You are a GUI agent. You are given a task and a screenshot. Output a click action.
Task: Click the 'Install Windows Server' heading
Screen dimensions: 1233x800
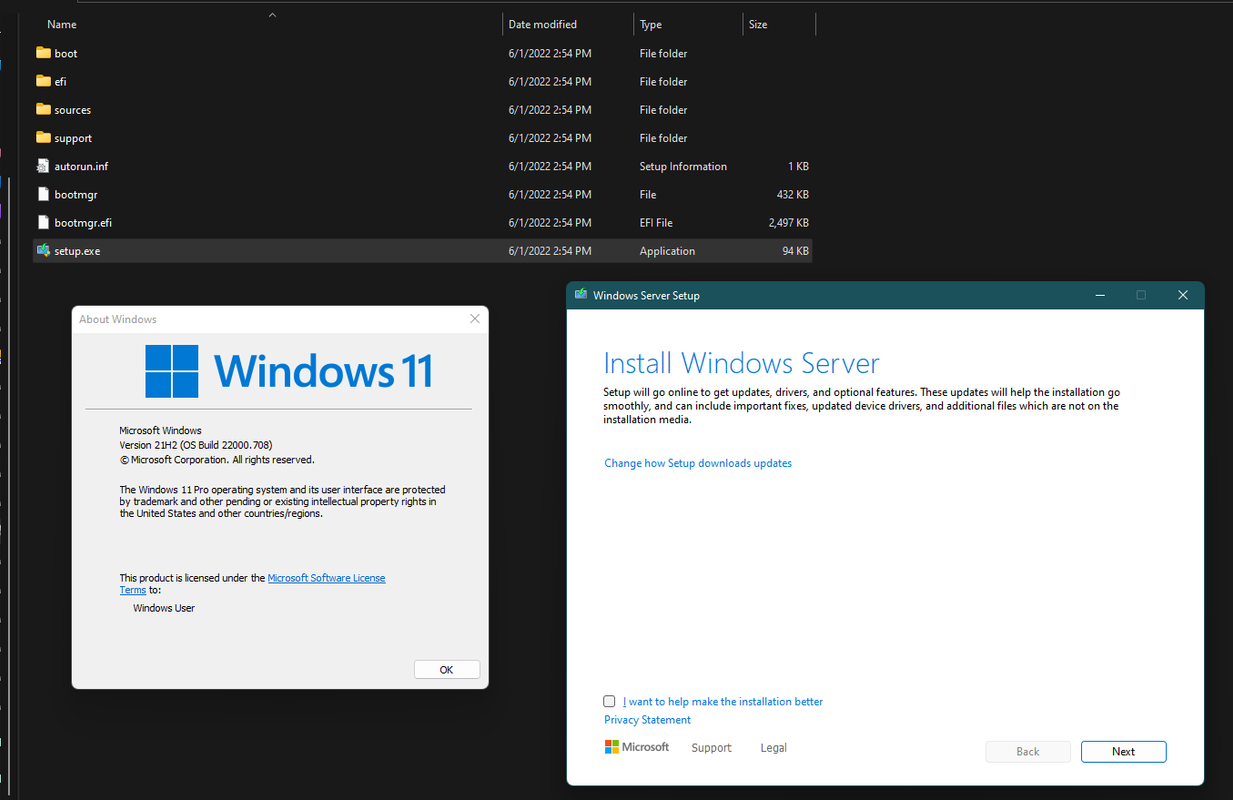[x=741, y=362]
